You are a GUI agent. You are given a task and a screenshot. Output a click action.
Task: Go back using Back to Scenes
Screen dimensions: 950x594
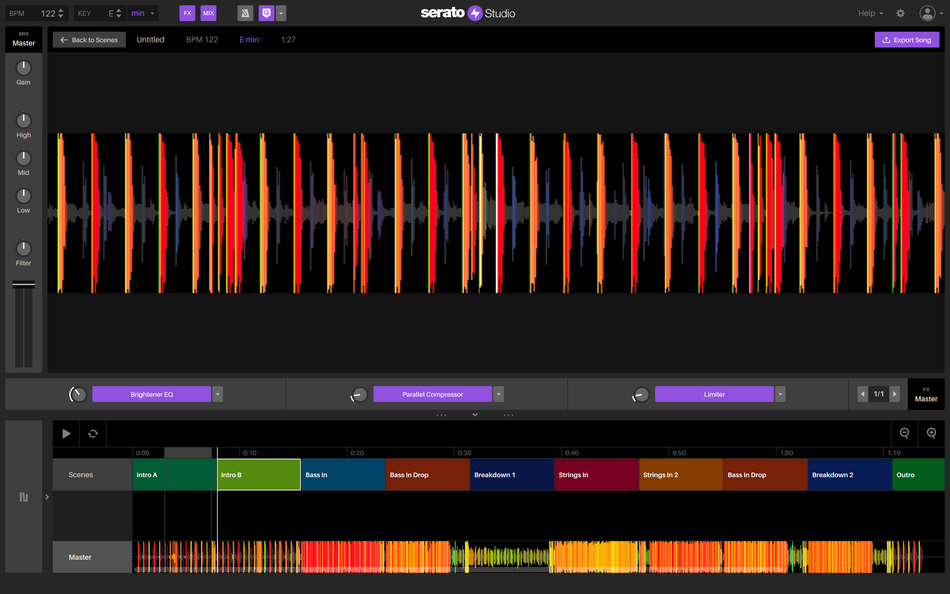tap(89, 40)
